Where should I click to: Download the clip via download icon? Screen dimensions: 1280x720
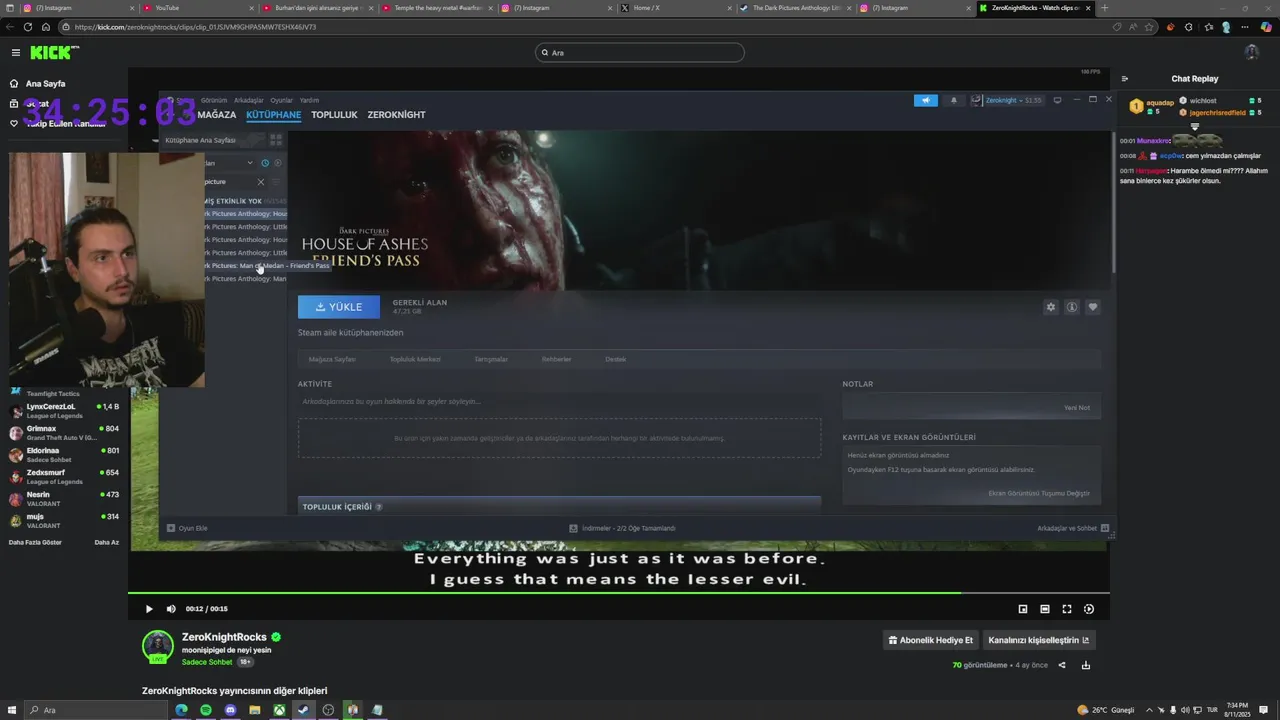(x=1086, y=665)
